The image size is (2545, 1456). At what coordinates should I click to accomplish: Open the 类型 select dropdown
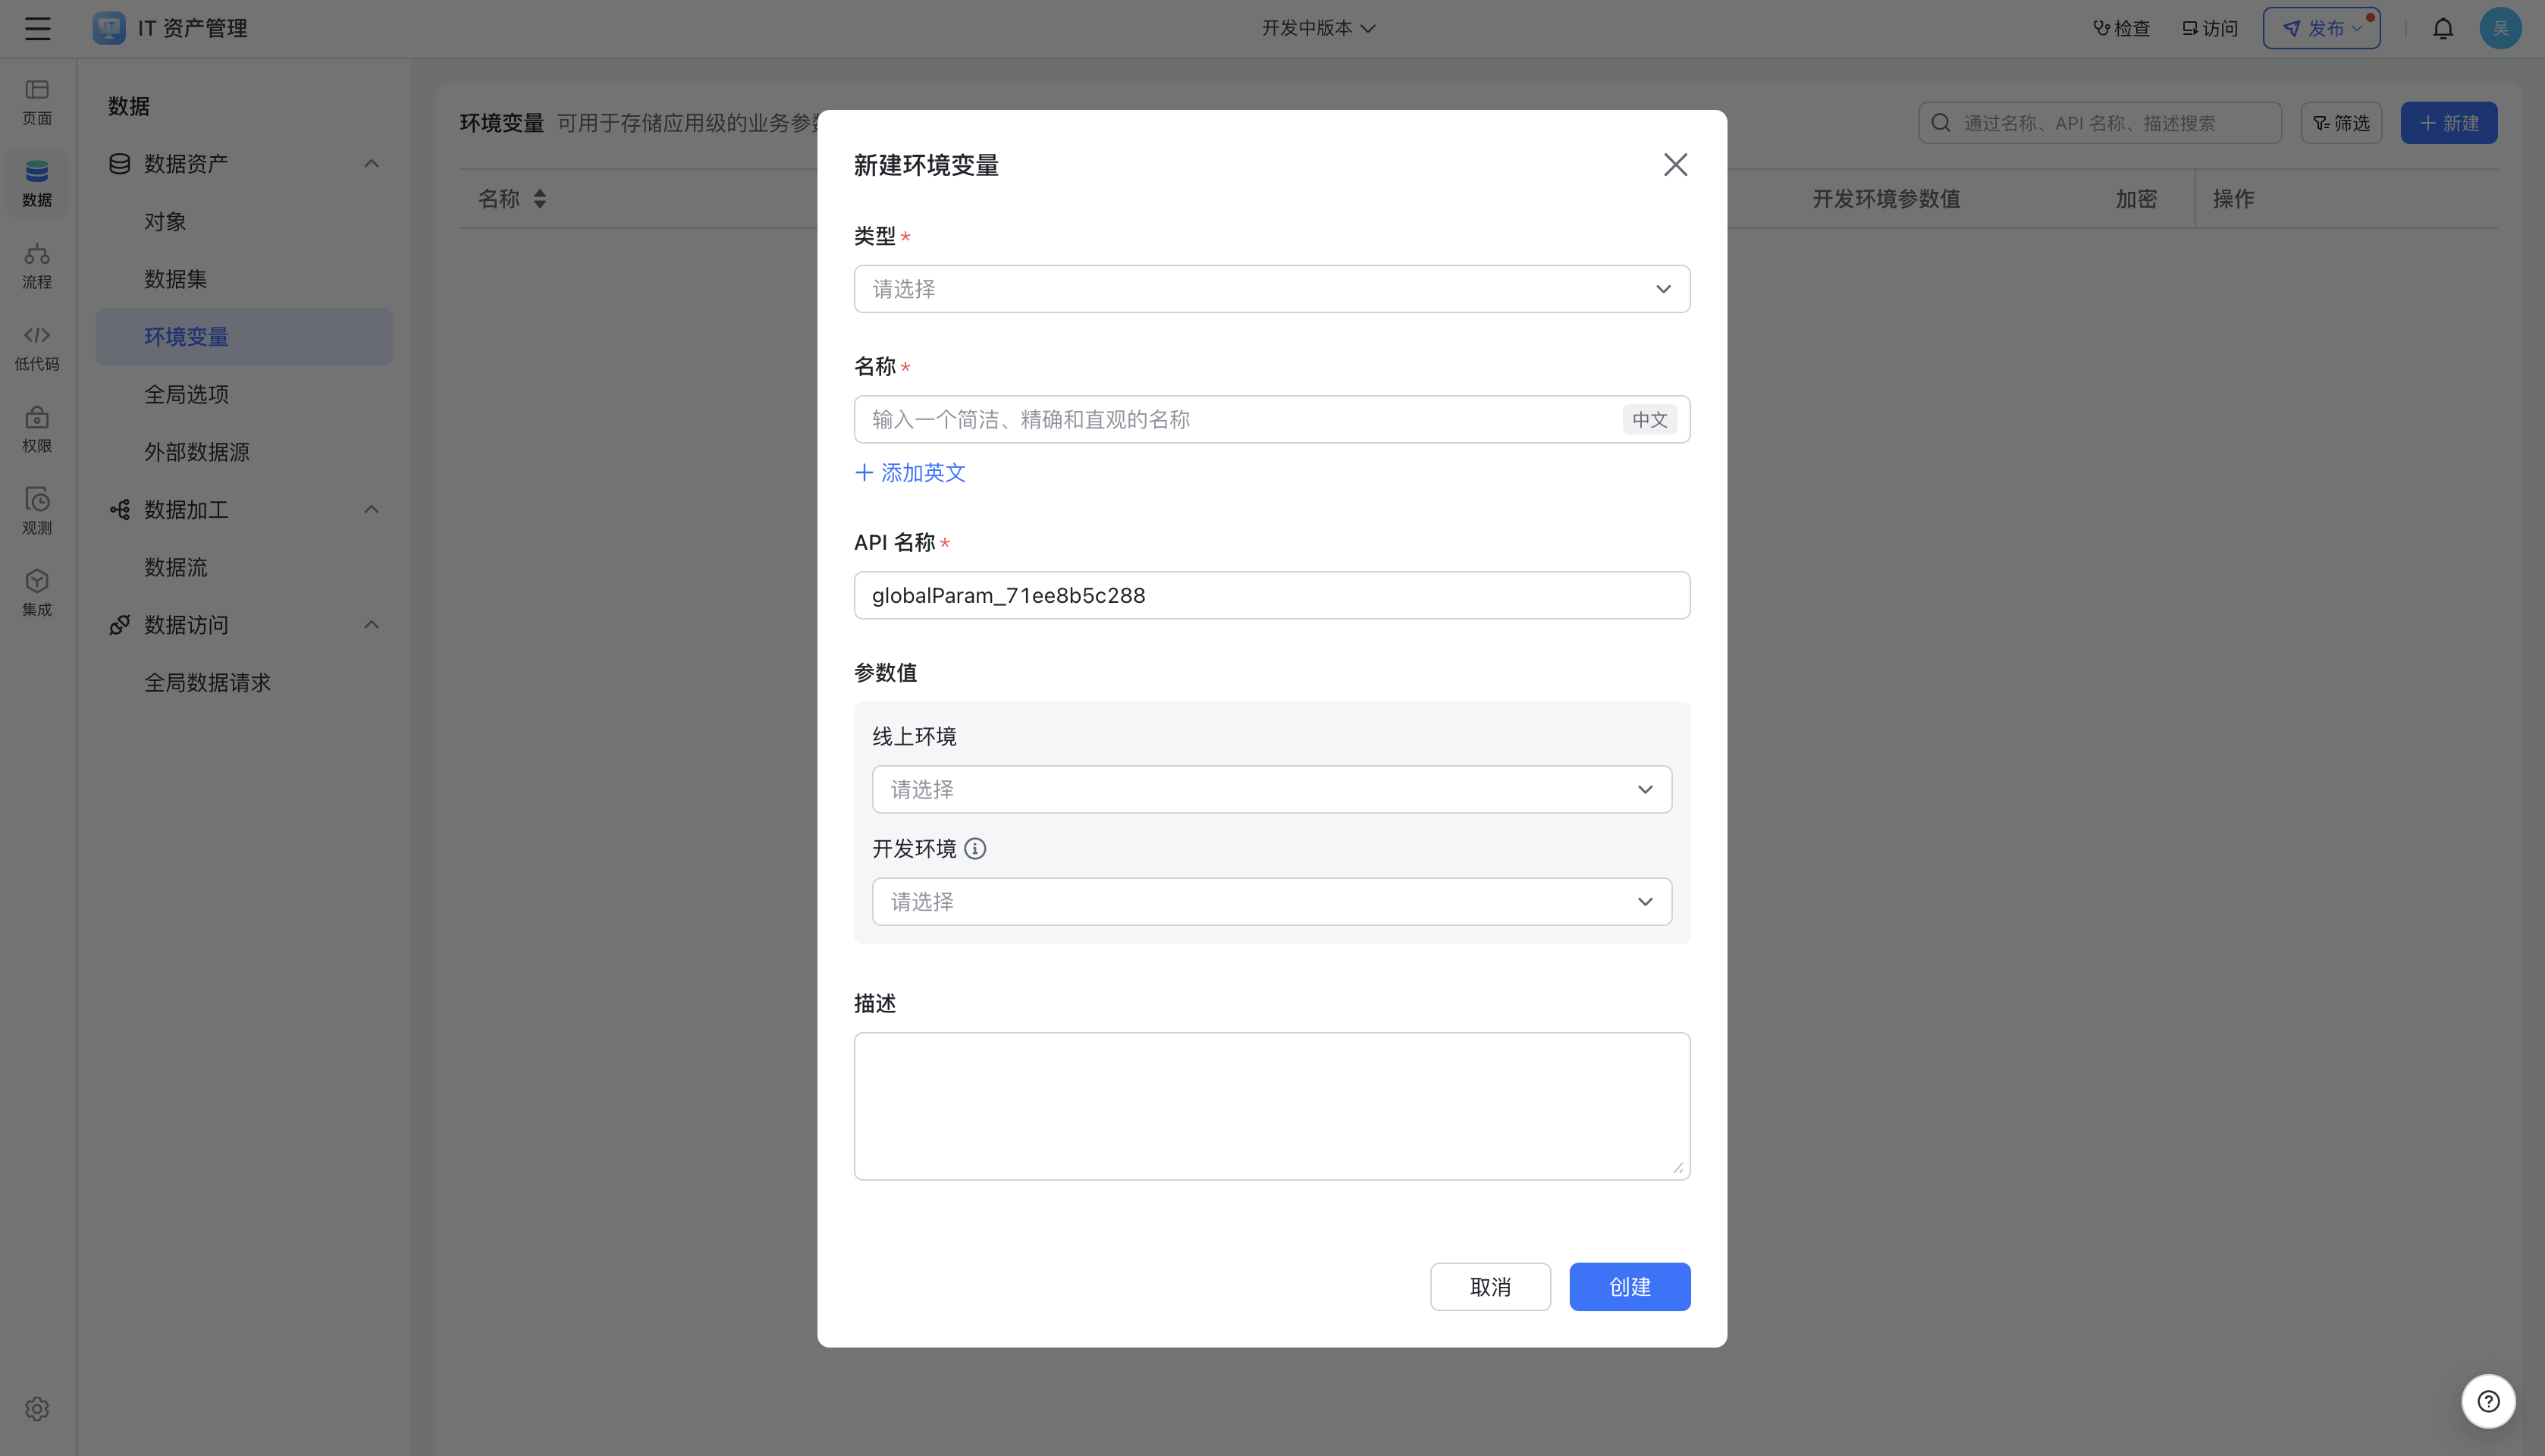coord(1272,289)
